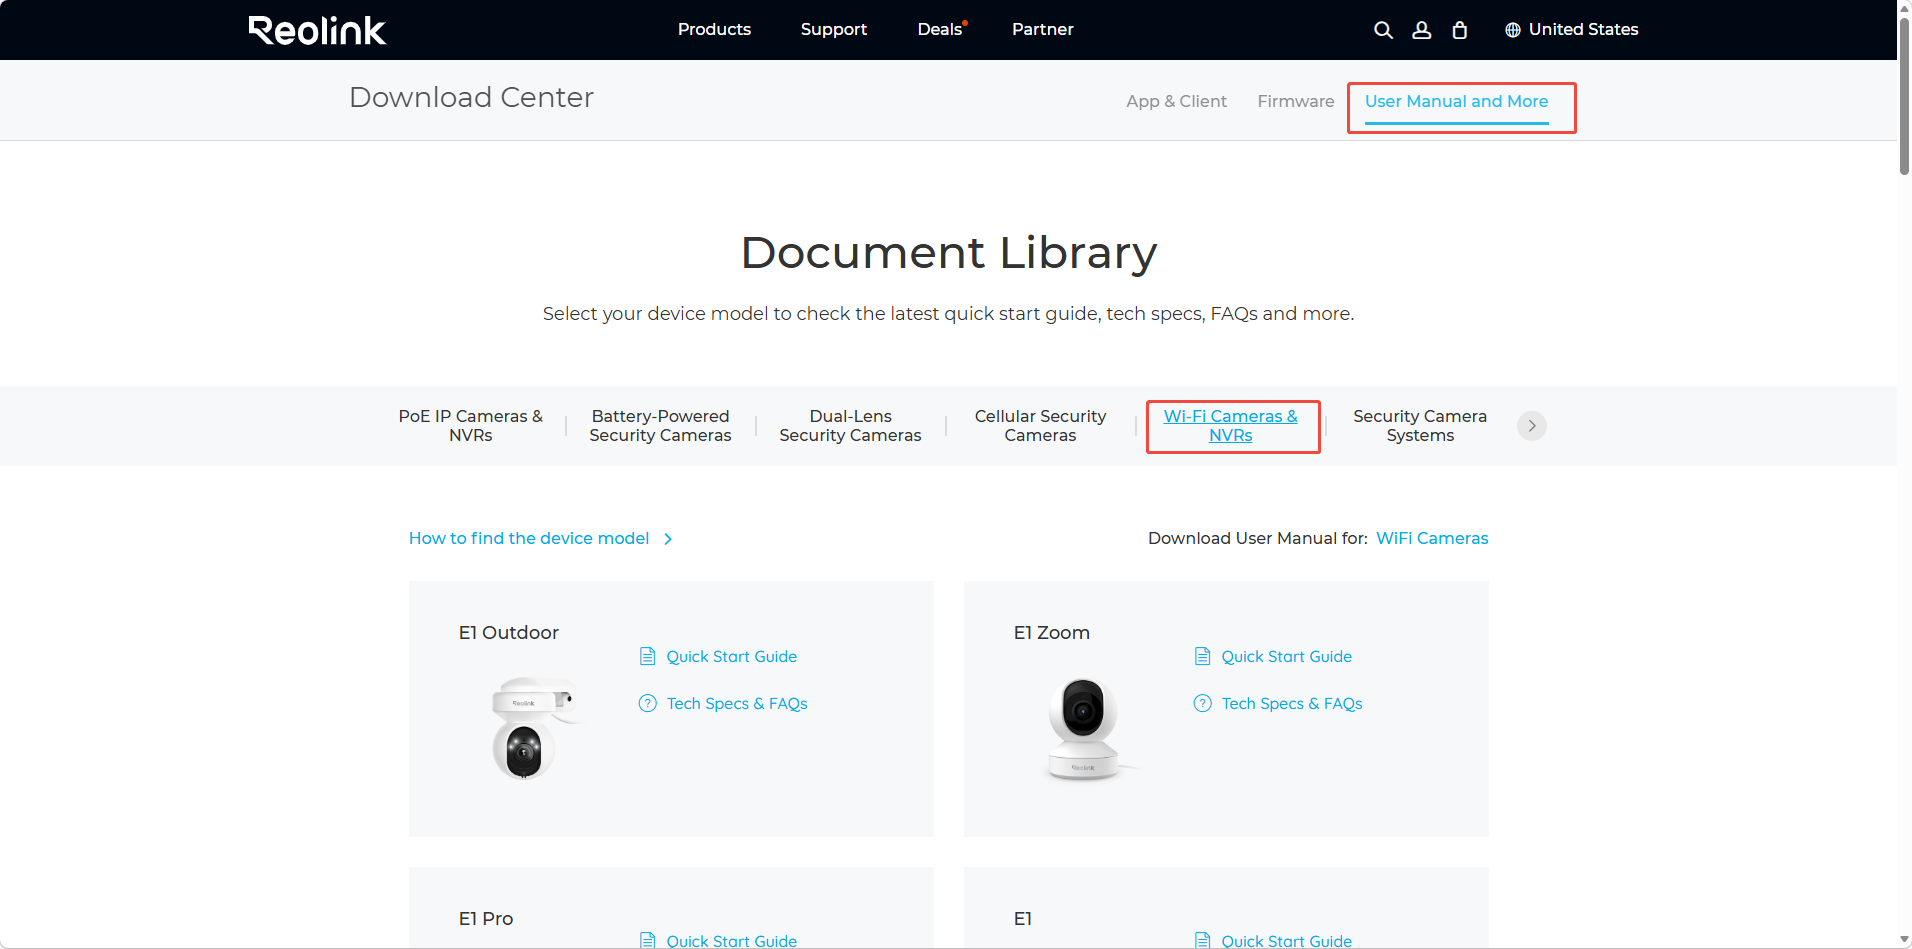Select User Manual and More tab
Screen dimensions: 1912x949
1456,102
